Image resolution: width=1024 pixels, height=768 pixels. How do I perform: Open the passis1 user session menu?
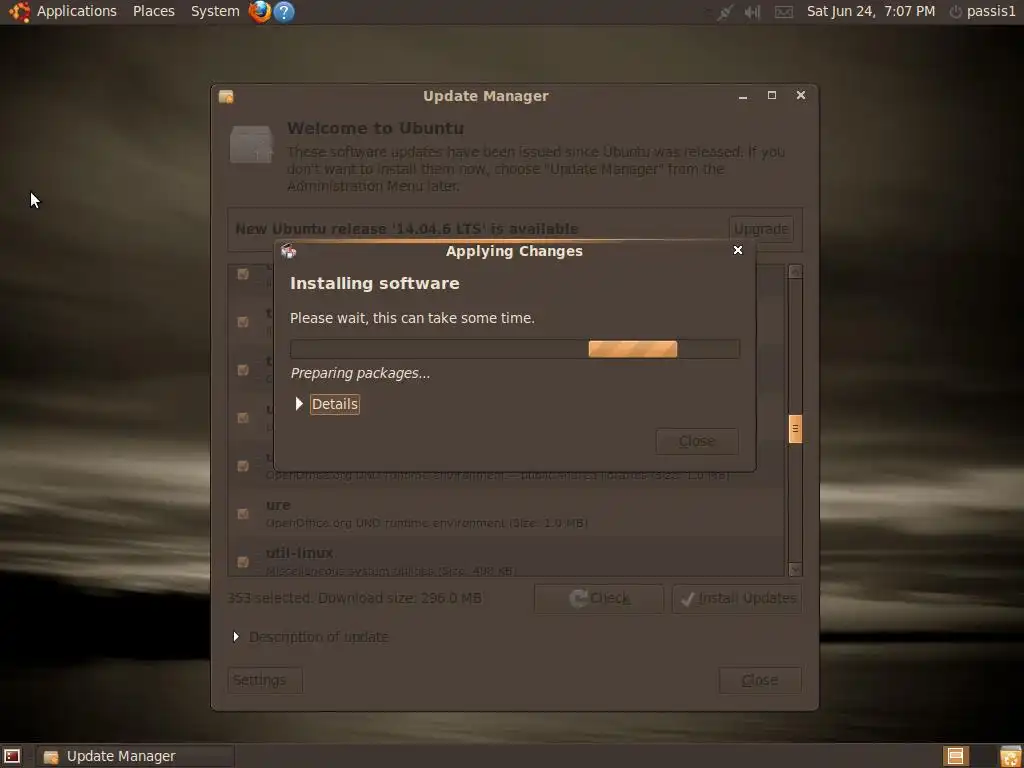(991, 11)
